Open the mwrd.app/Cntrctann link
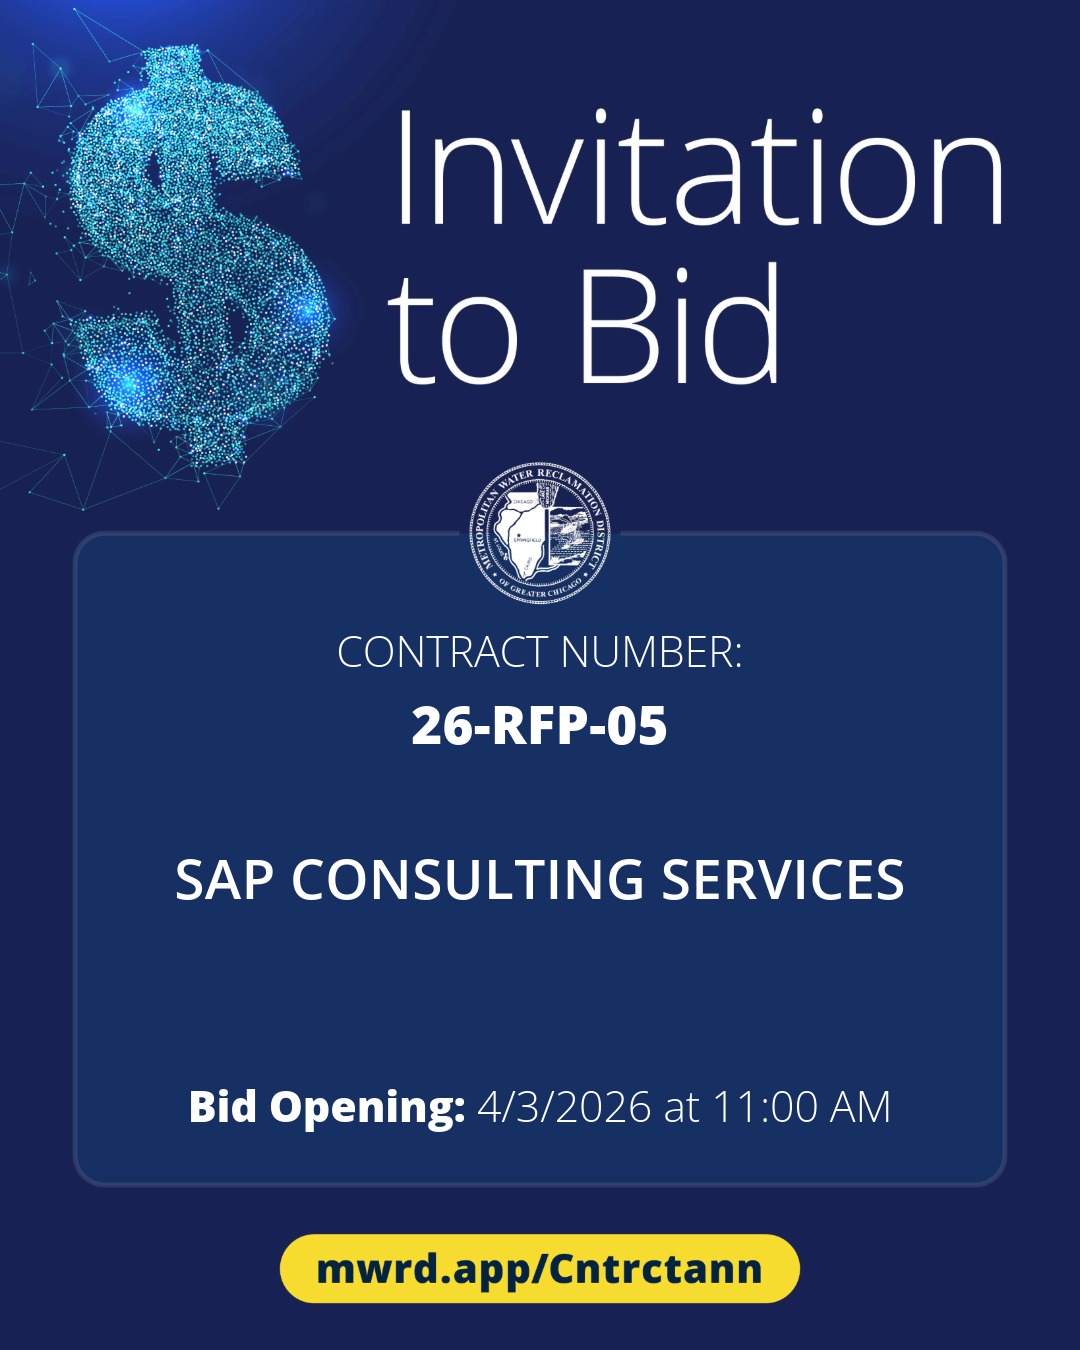Image resolution: width=1080 pixels, height=1350 pixels. point(540,1269)
